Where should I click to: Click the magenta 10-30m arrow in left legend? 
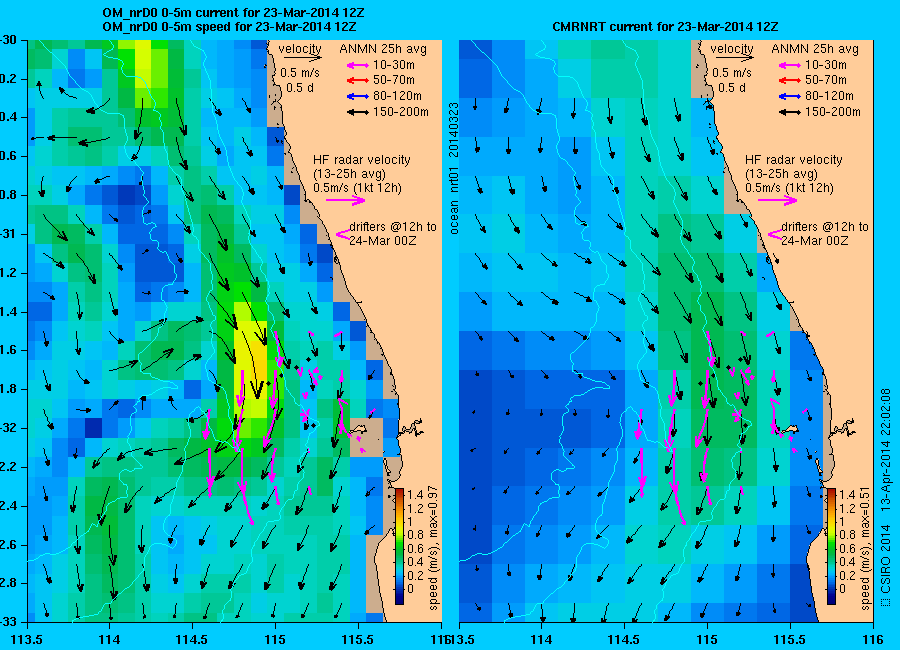pyautogui.click(x=358, y=65)
